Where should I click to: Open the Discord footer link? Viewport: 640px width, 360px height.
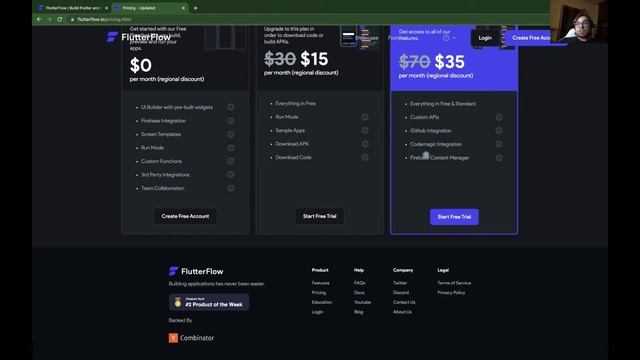click(x=401, y=293)
